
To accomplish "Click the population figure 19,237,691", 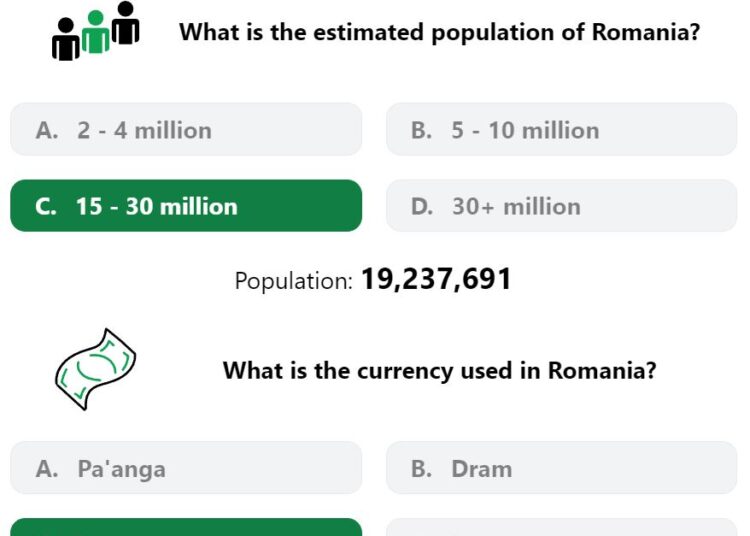I will click(436, 279).
